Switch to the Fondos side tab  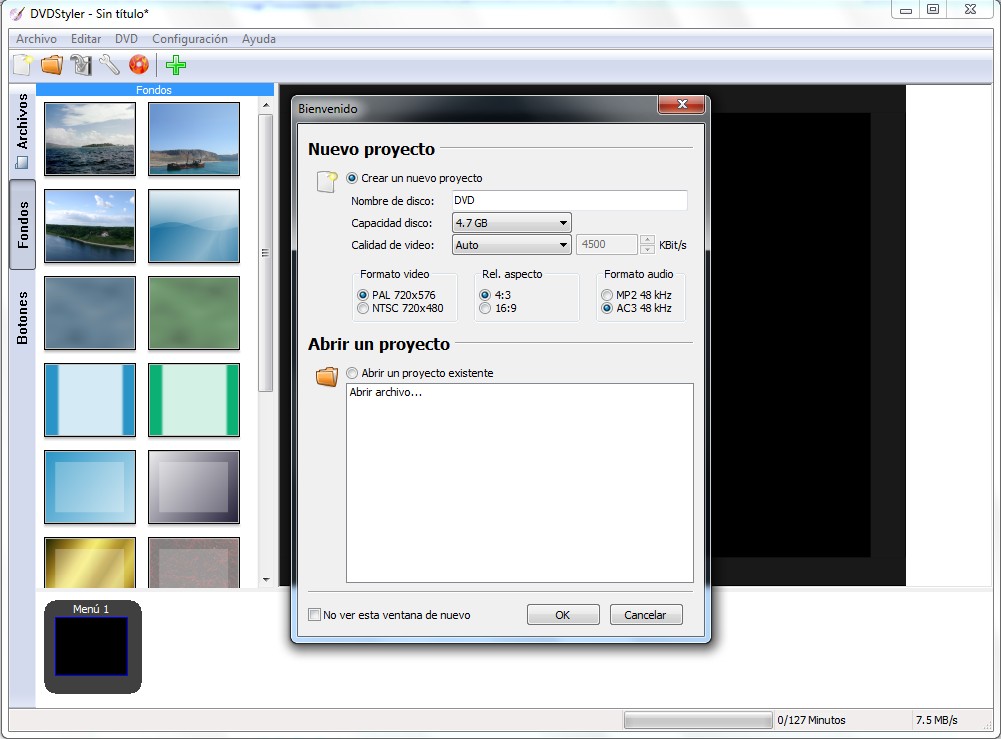[22, 225]
